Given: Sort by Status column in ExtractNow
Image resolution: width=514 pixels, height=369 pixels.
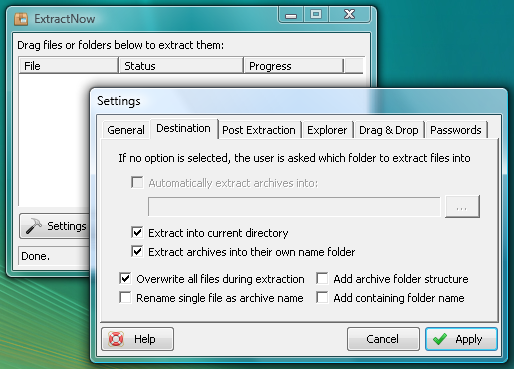Looking at the screenshot, I should (181, 66).
